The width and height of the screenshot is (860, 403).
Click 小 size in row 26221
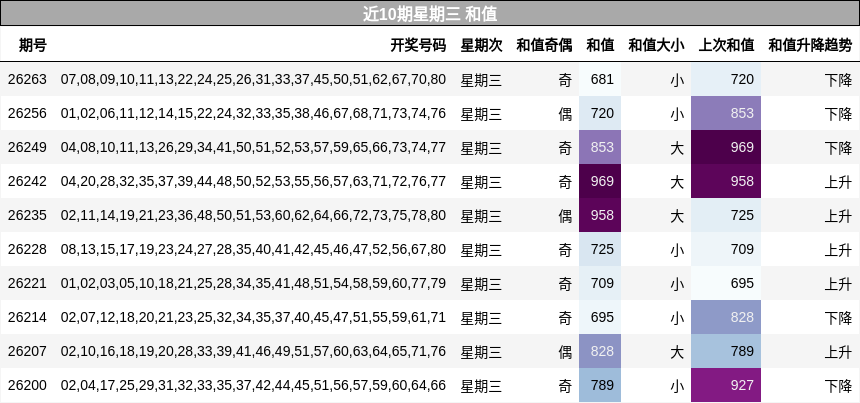(677, 284)
